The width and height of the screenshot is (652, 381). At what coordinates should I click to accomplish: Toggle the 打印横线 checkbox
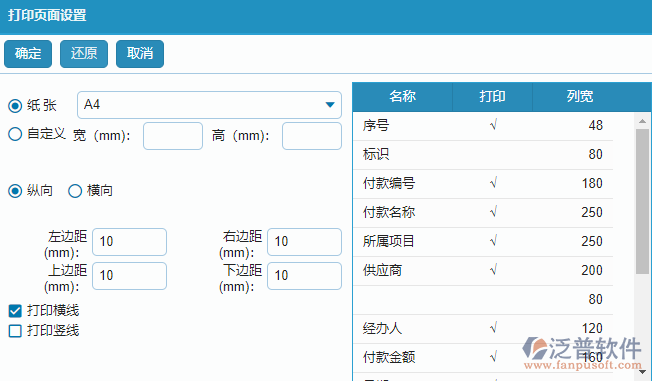[x=15, y=311]
